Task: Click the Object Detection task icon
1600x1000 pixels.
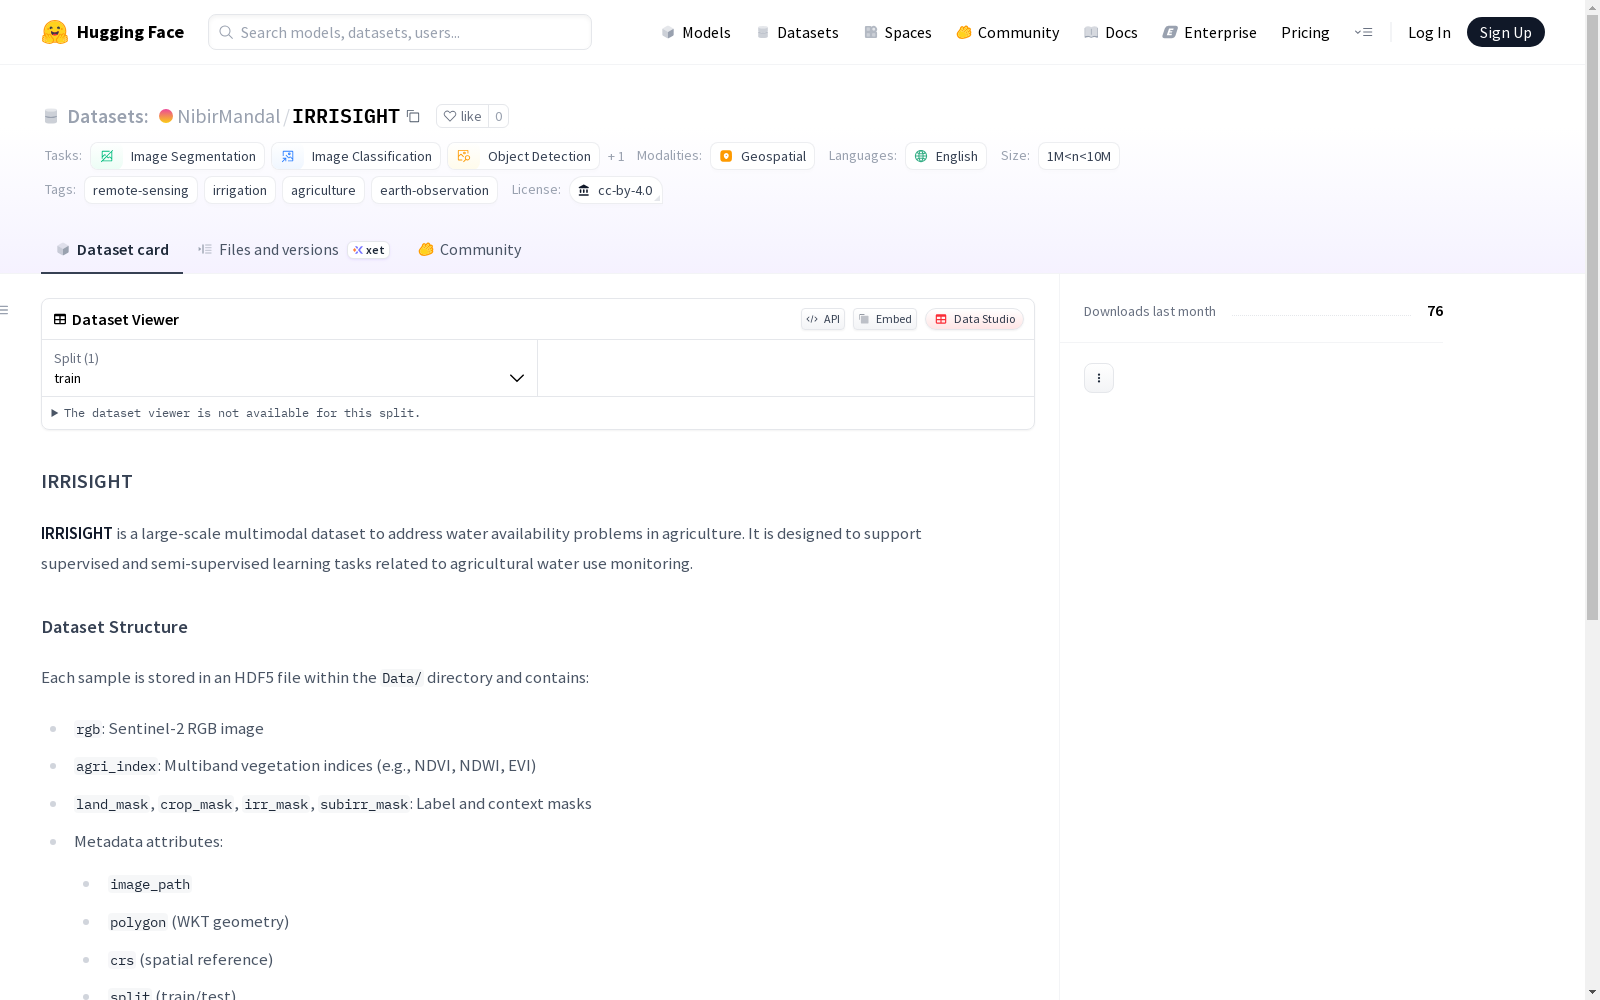Action: point(464,156)
